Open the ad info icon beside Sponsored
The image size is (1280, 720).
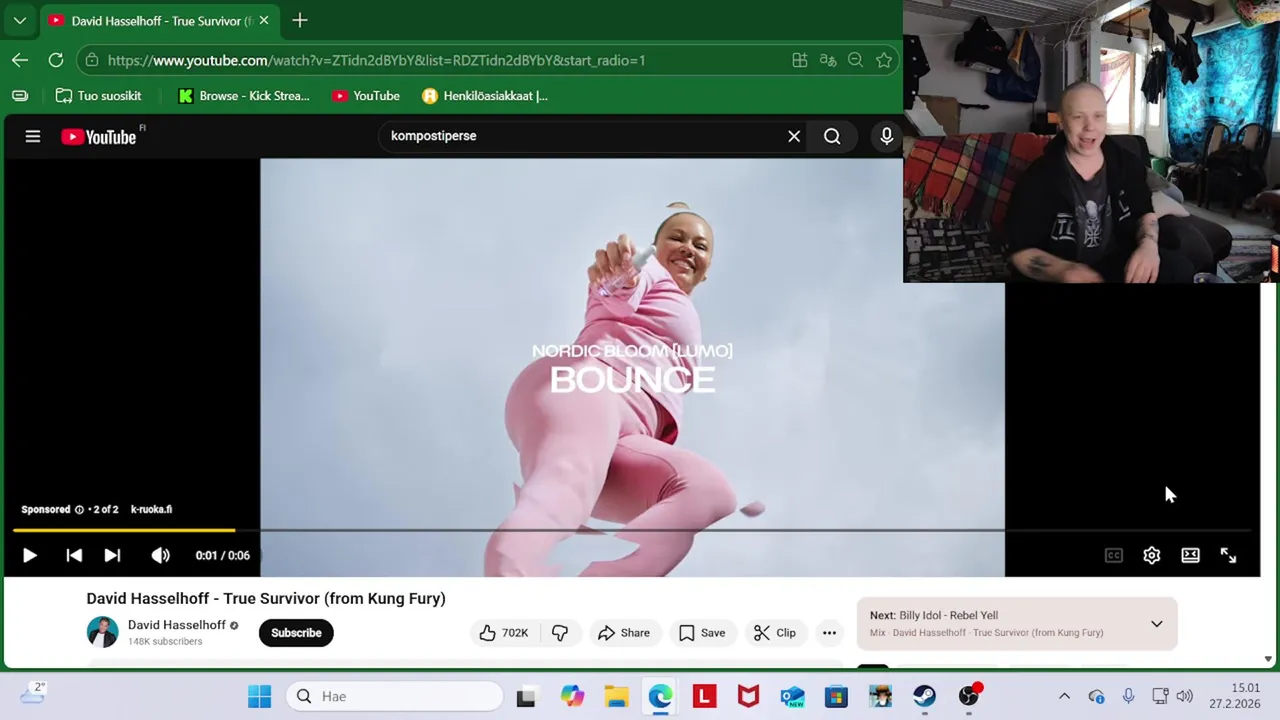point(79,509)
